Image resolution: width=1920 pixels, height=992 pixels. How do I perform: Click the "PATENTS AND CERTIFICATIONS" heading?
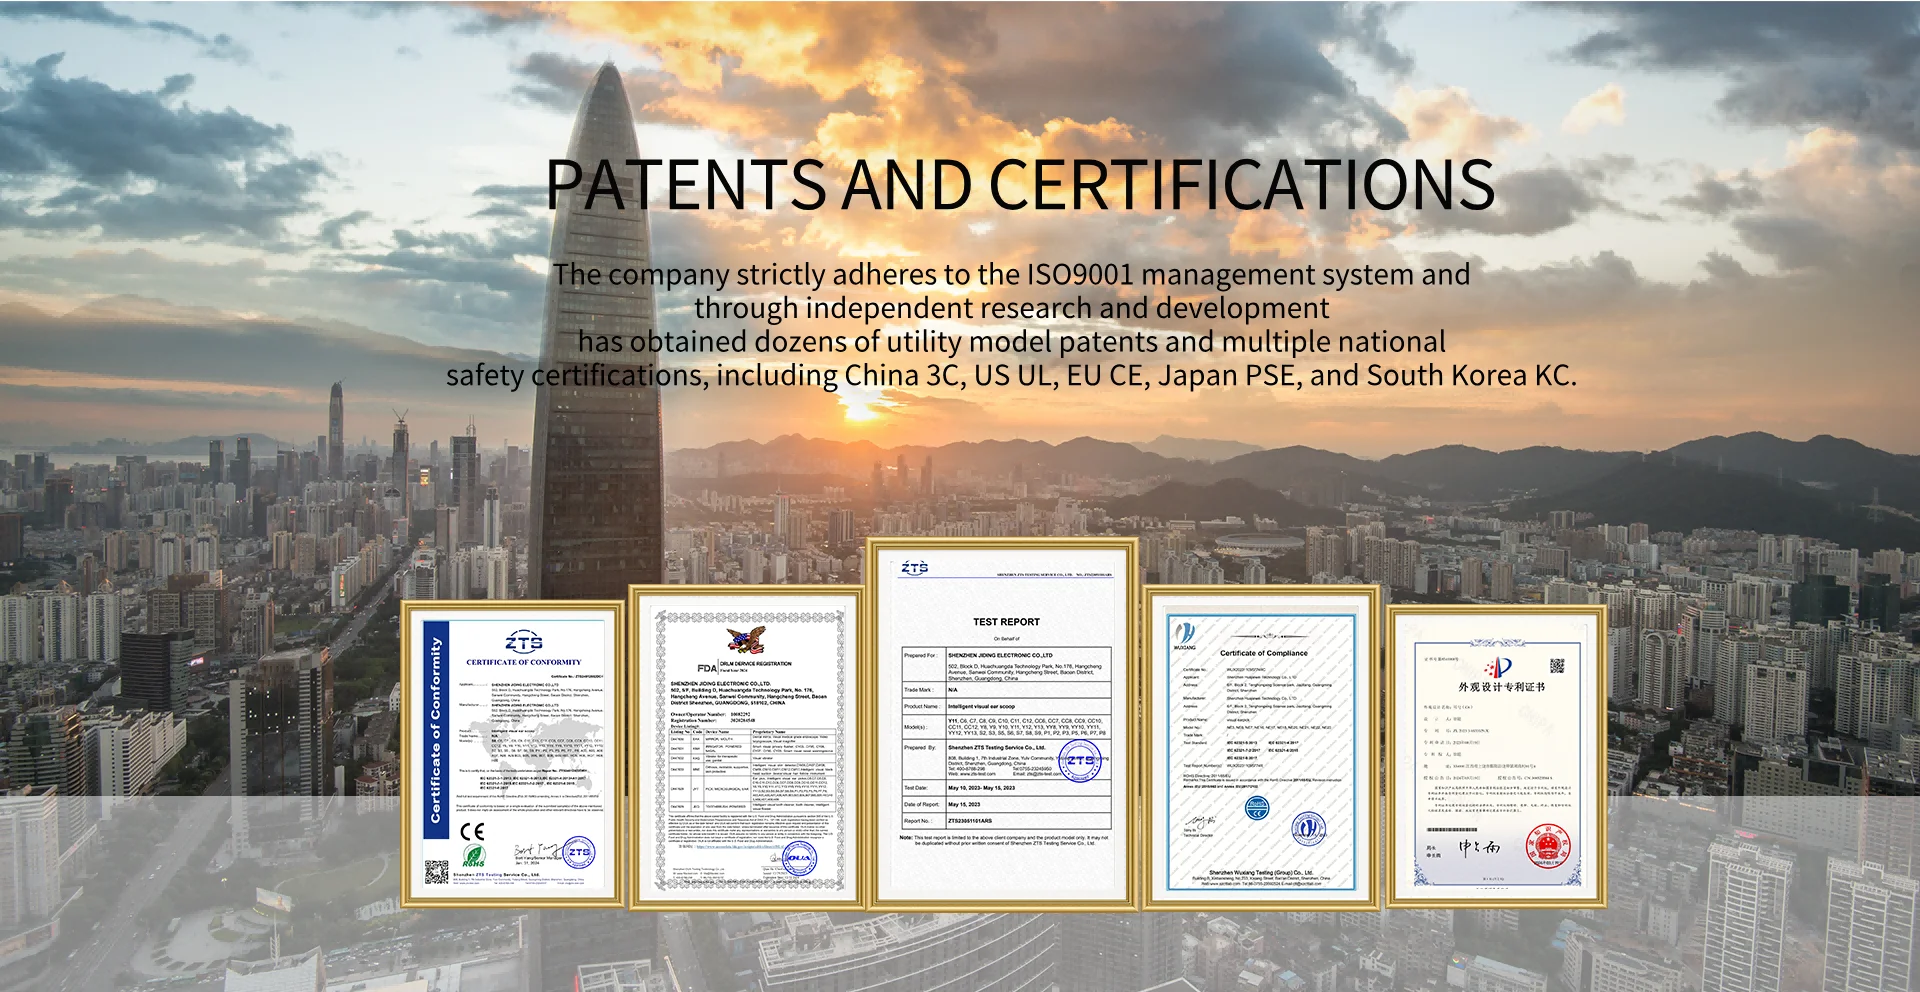1019,185
